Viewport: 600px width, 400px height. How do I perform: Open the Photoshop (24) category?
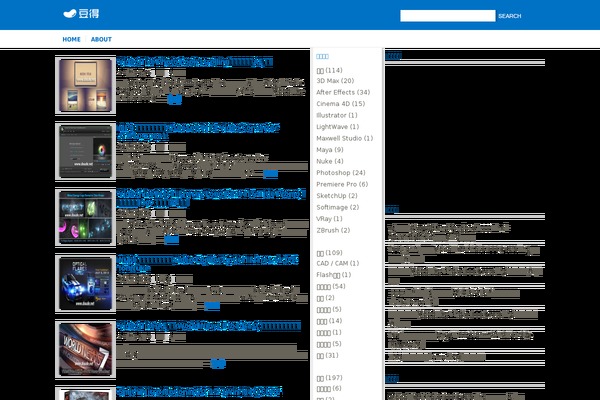tap(341, 173)
